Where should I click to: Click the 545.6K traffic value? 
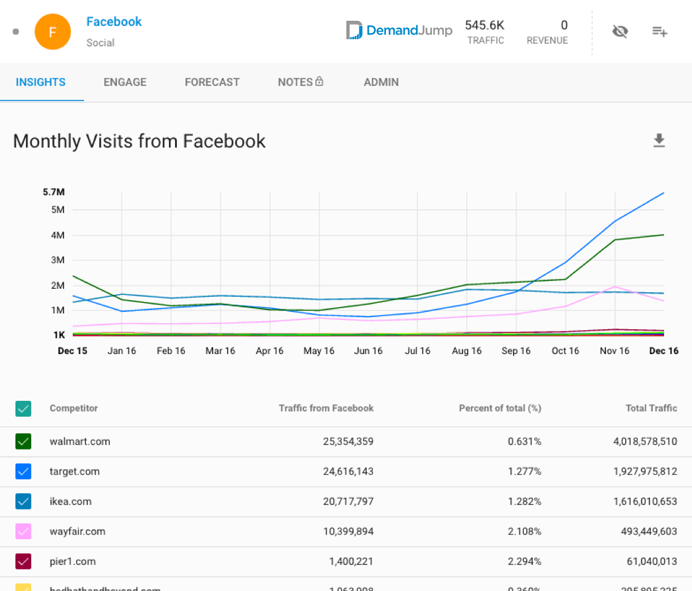point(485,25)
